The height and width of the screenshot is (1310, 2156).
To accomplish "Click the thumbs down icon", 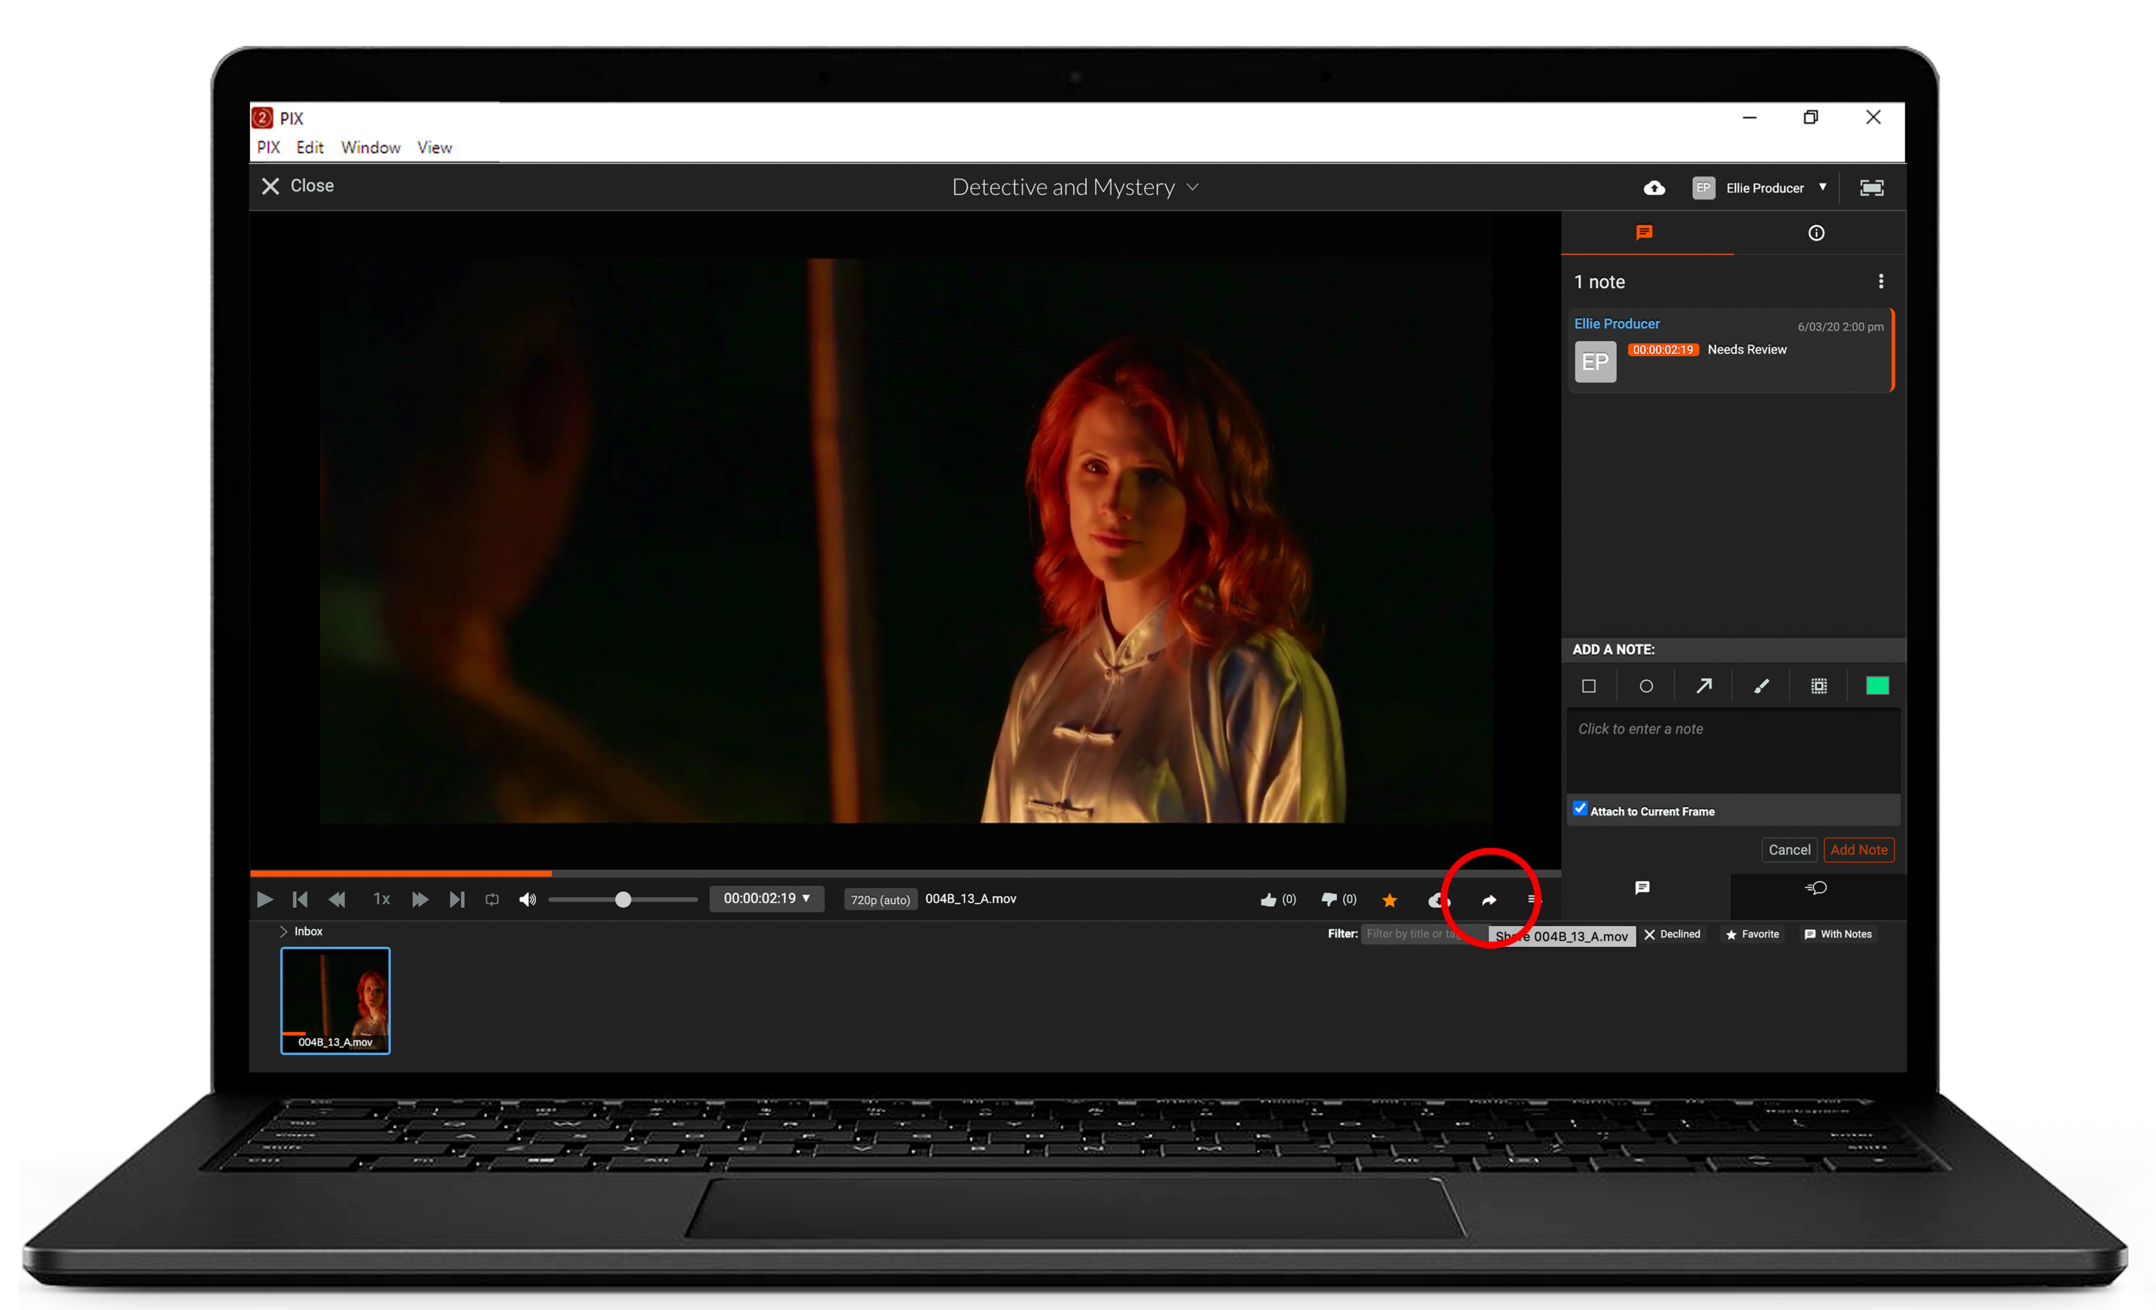I will pos(1328,900).
